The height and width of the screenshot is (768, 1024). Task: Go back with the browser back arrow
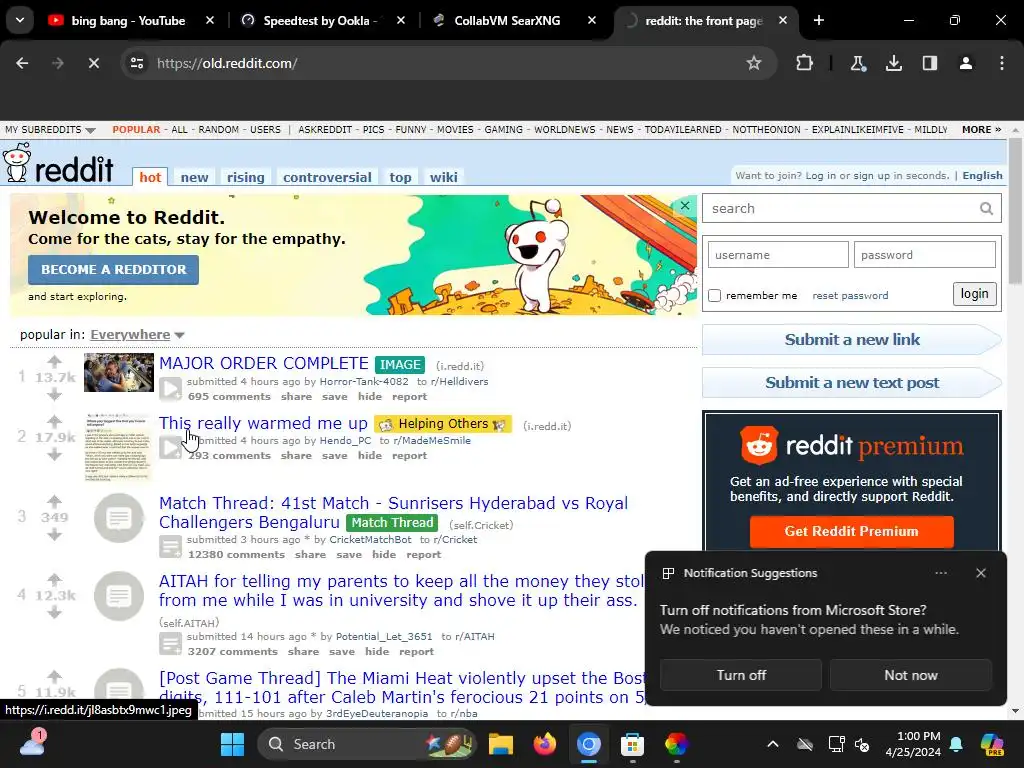[22, 63]
